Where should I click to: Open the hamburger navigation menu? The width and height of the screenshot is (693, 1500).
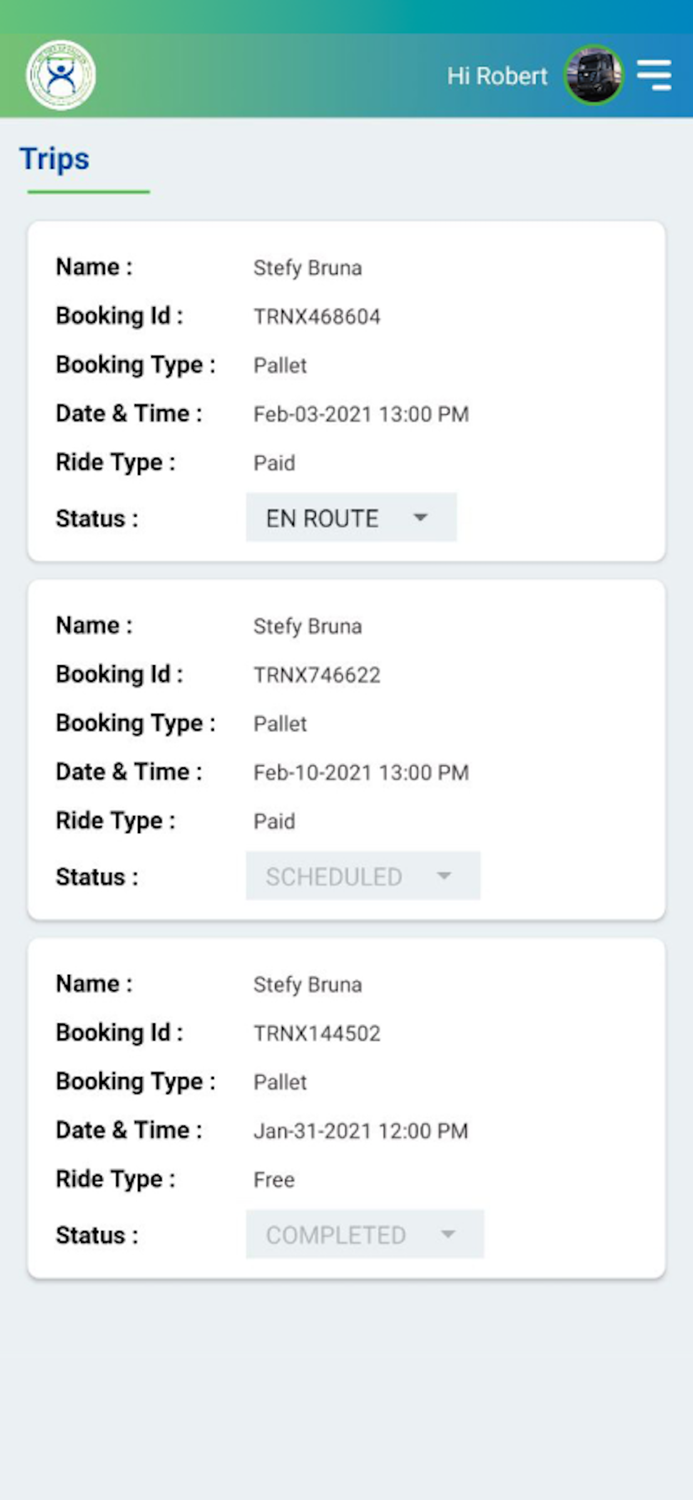(655, 74)
